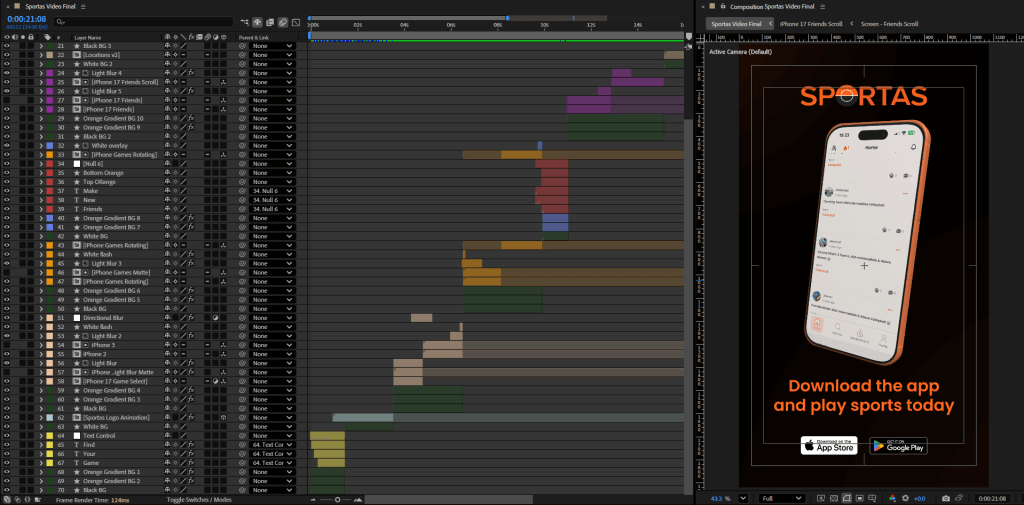Click pick whip icon for Black BG 3
This screenshot has height=505, width=1024.
[x=242, y=46]
